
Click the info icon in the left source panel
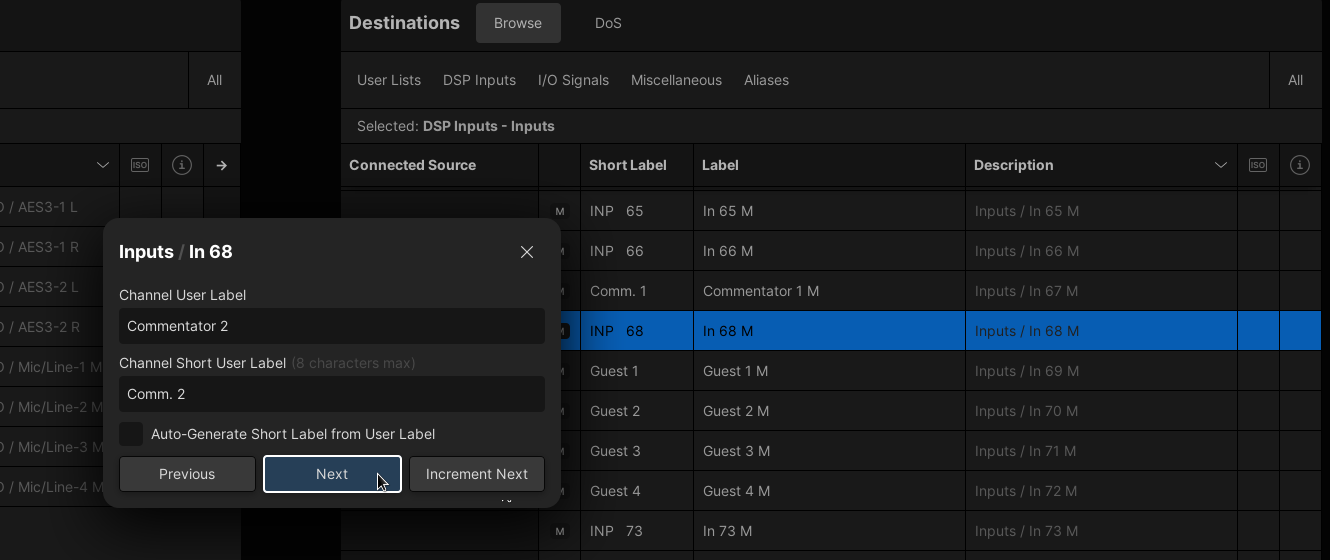181,165
